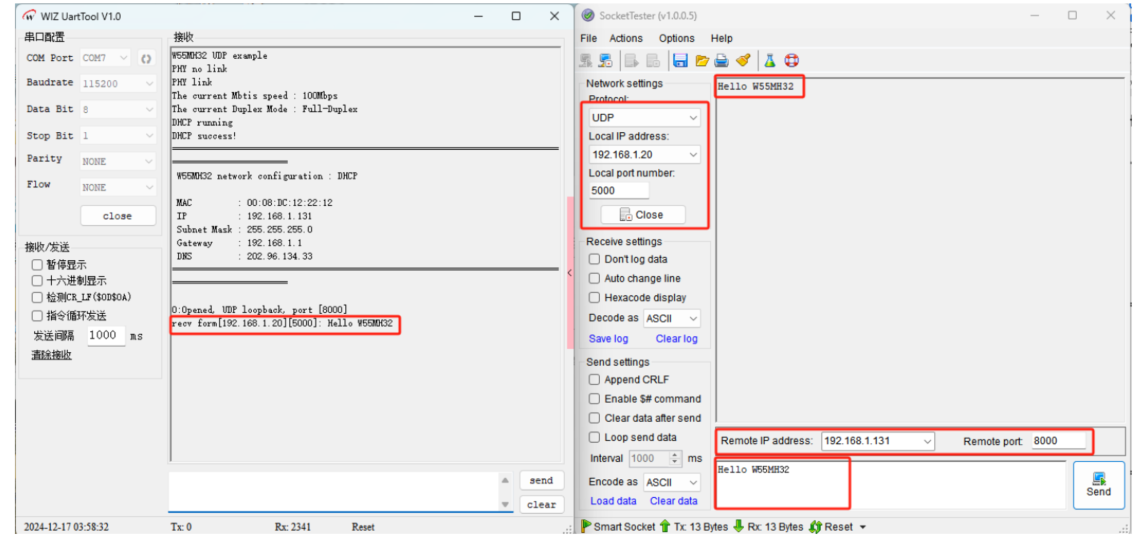1144x541 pixels.
Task: Enable the Hexacode display checkbox
Action: tap(595, 297)
